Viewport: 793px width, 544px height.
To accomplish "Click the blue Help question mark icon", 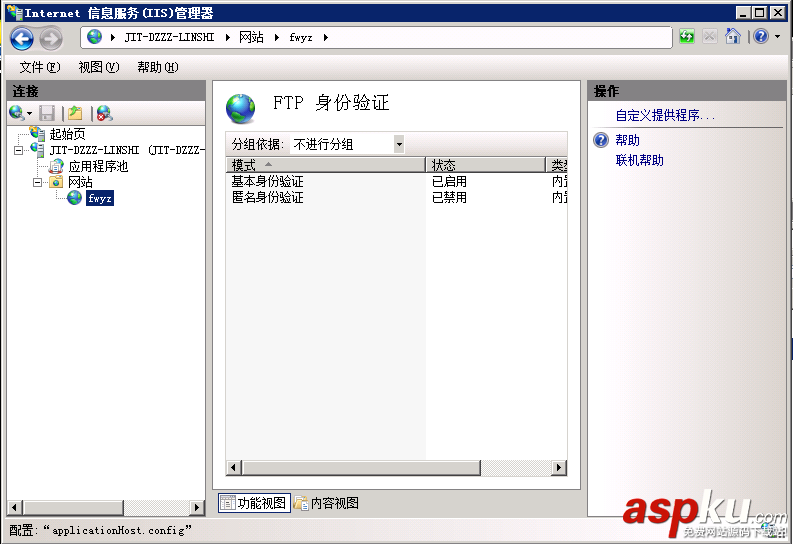I will 761,36.
